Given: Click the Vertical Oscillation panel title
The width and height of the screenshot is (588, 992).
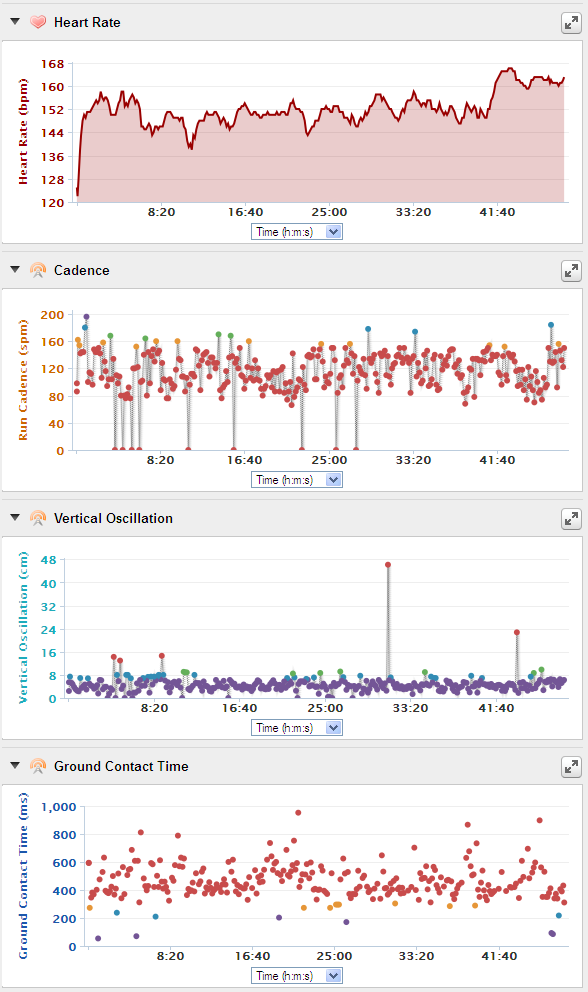Looking at the screenshot, I should coord(113,518).
